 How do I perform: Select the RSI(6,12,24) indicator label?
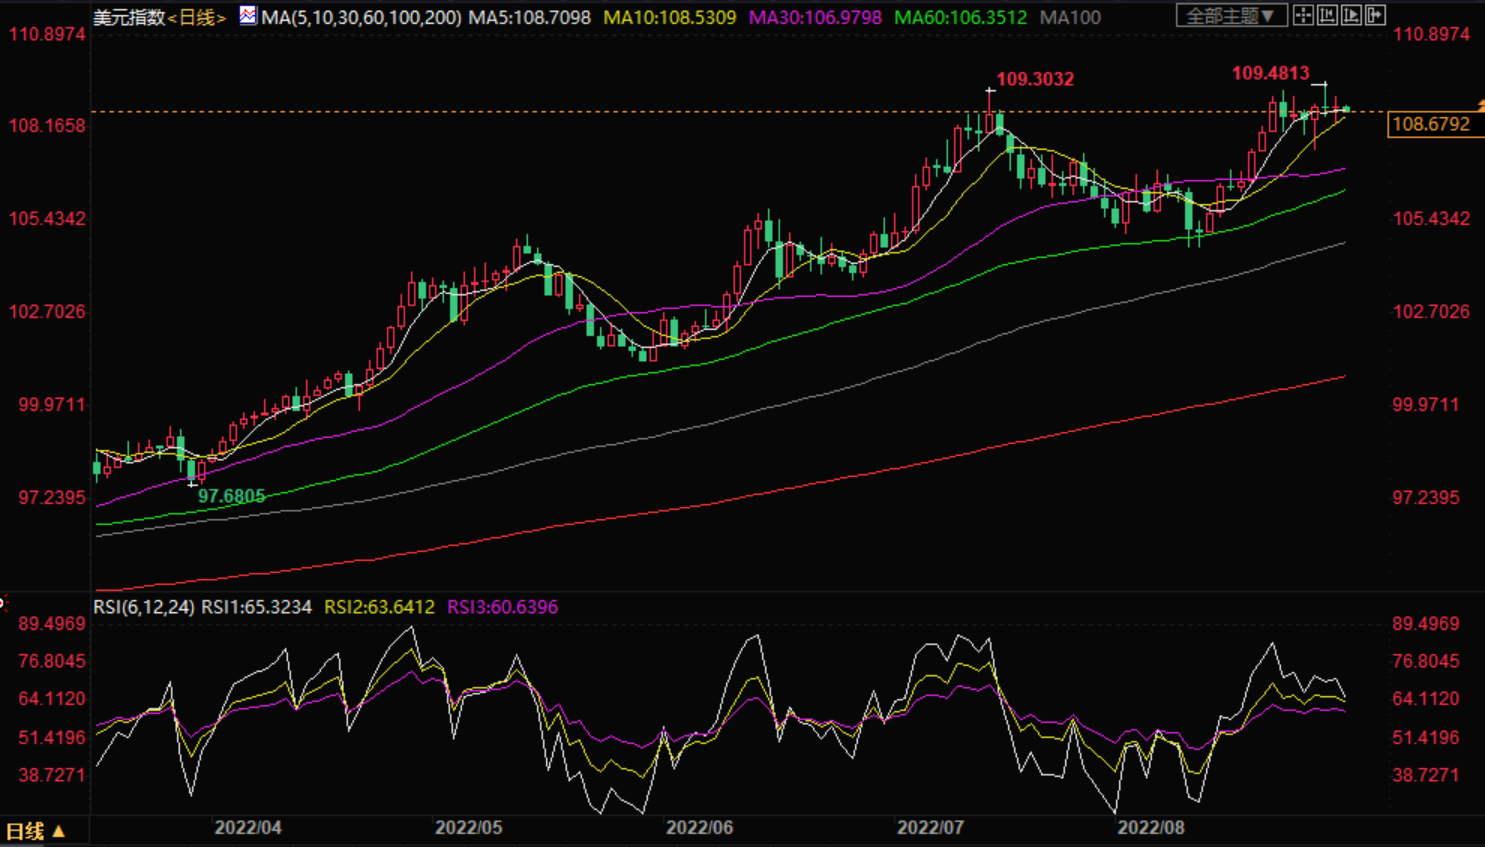pyautogui.click(x=144, y=607)
